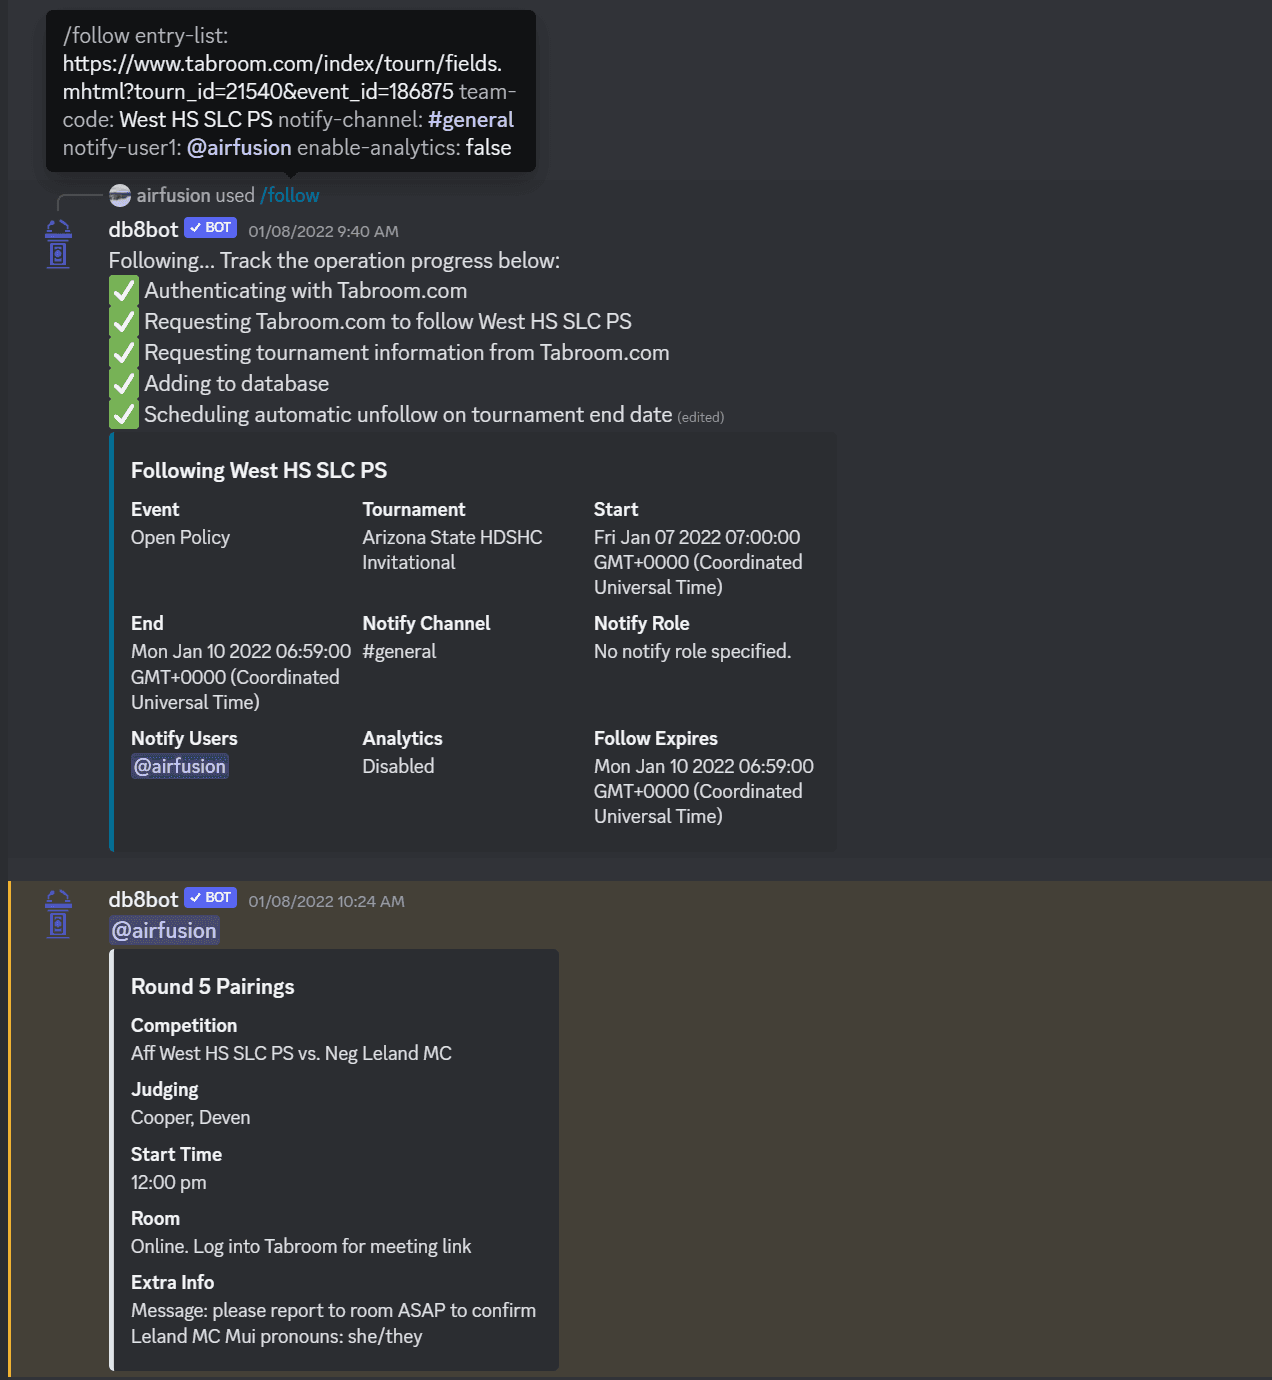Viewport: 1272px width, 1380px height.
Task: Click checkmark beside Requesting tournament information
Action: point(124,353)
